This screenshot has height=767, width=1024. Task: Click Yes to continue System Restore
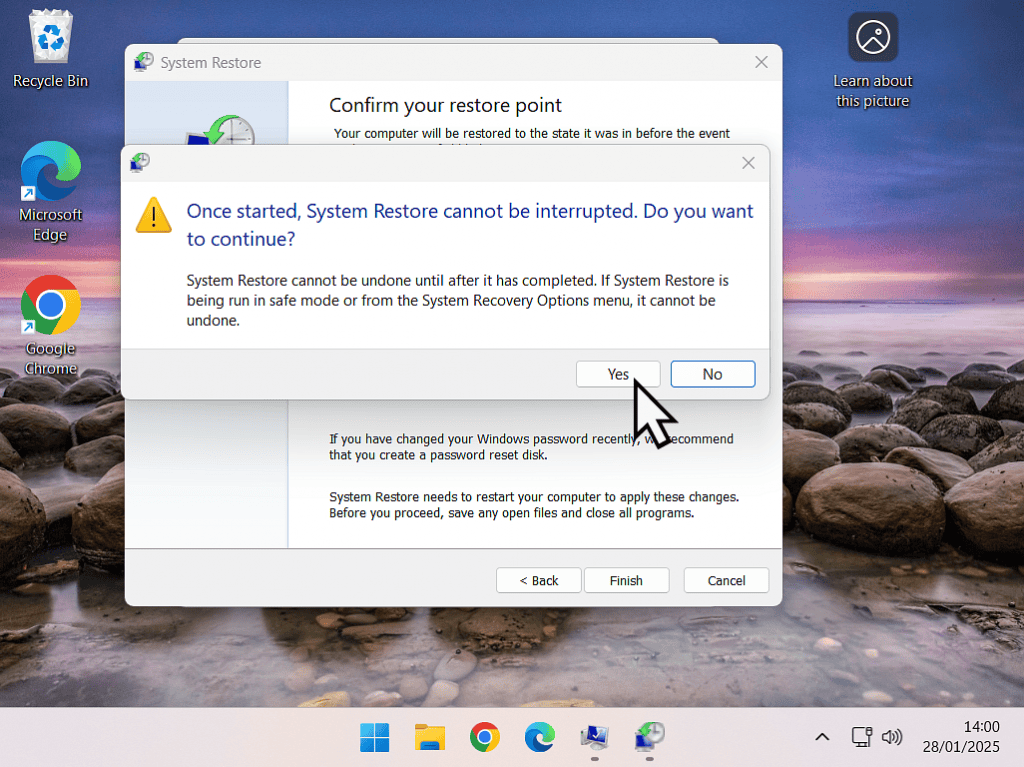click(x=617, y=374)
